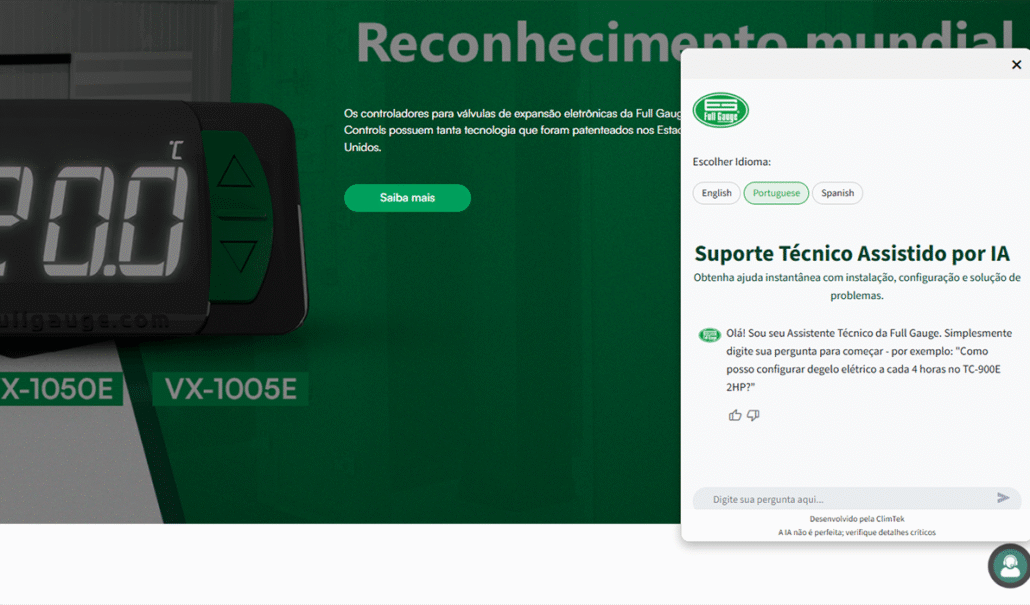This screenshot has width=1030, height=605.
Task: Click the Saiba mais button
Action: [x=407, y=198]
